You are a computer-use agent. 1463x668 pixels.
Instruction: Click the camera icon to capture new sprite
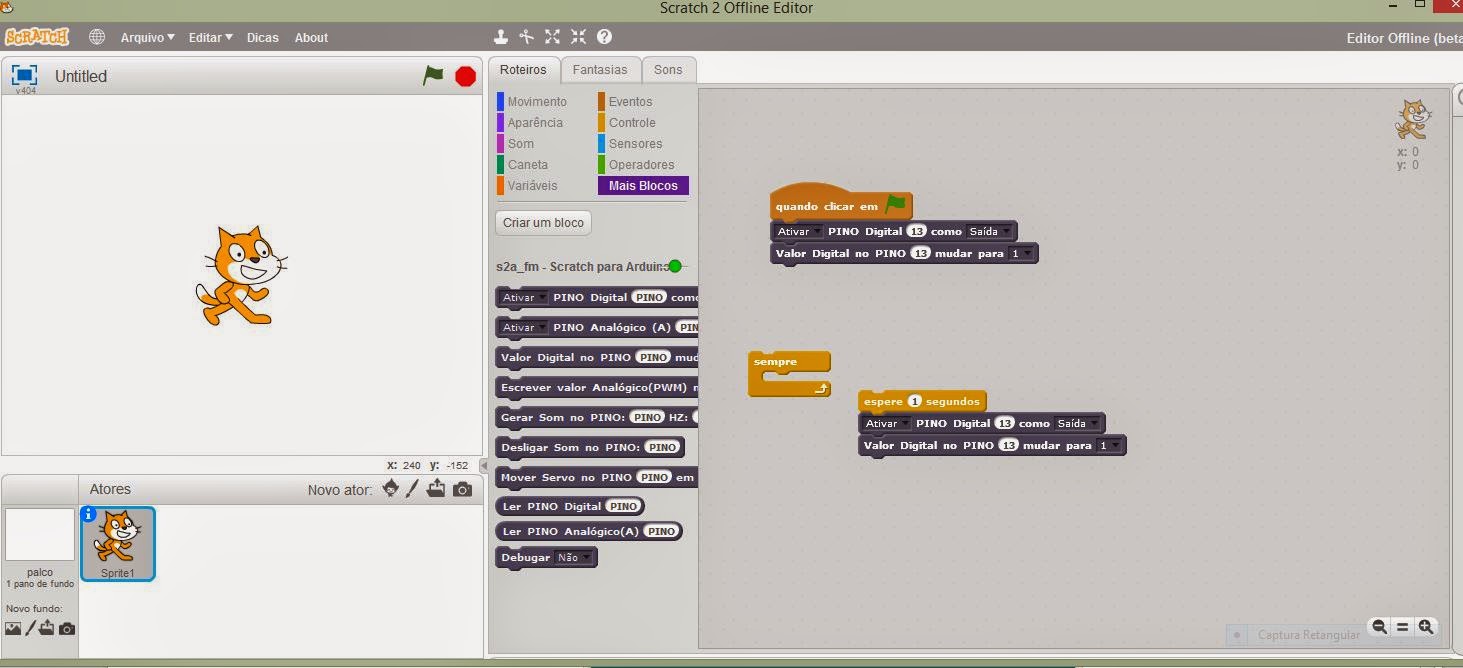click(463, 488)
